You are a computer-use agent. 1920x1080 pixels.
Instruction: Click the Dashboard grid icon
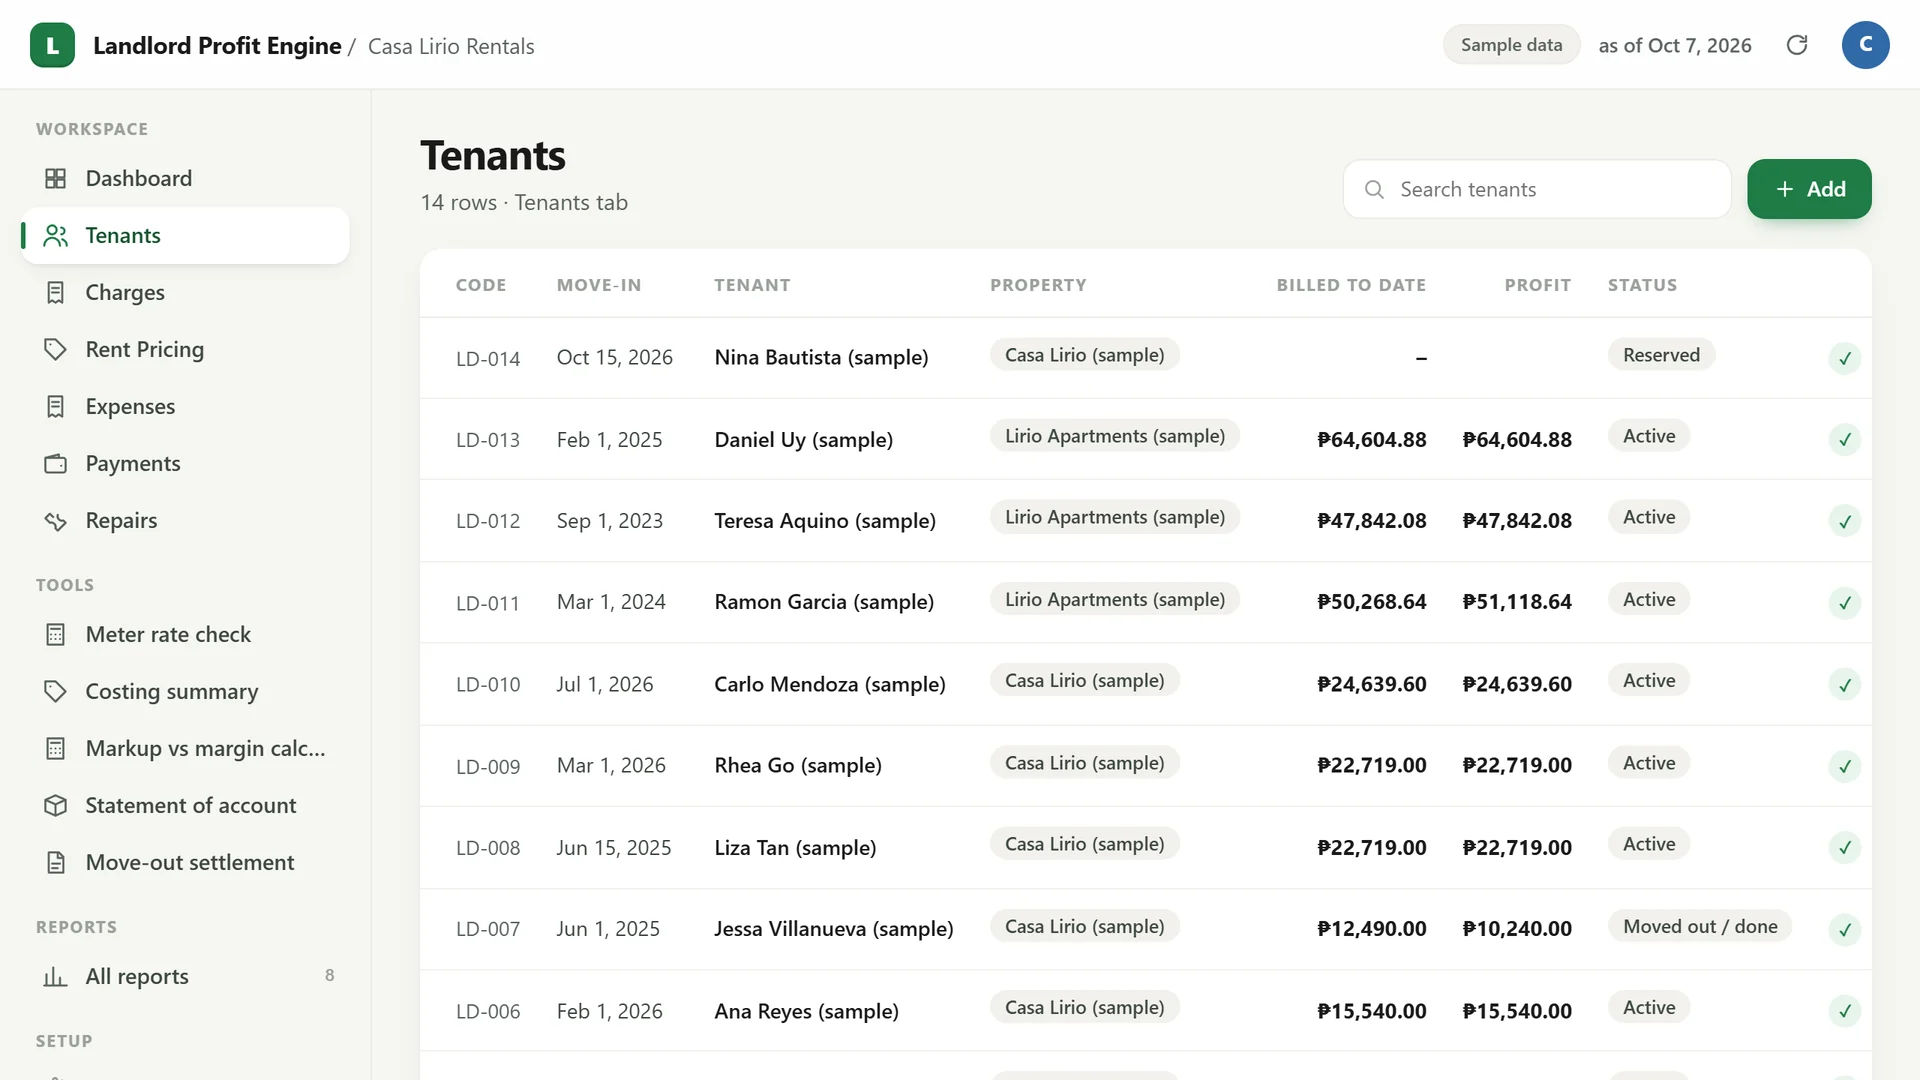(56, 178)
